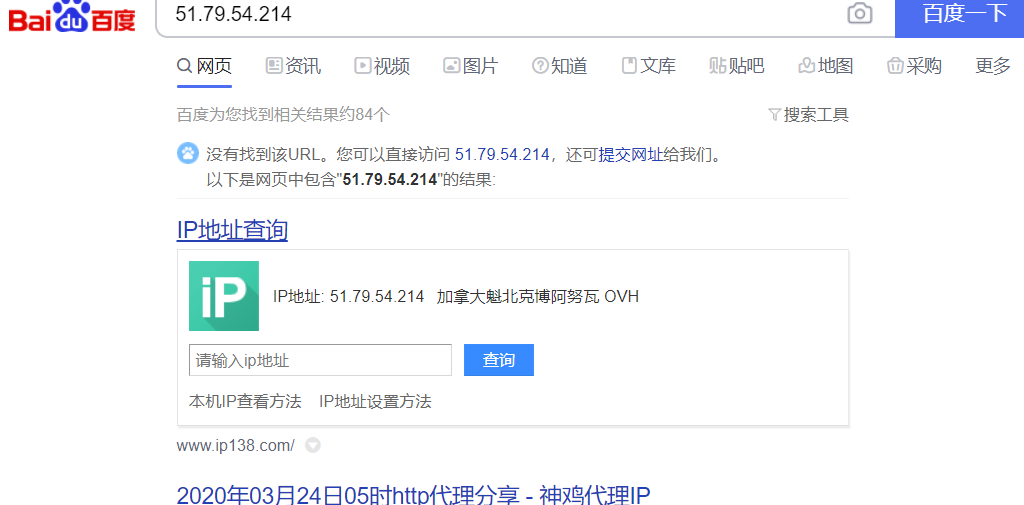This screenshot has height=505, width=1024.
Task: Click the www.ip138.com/ source URL
Action: pos(235,446)
